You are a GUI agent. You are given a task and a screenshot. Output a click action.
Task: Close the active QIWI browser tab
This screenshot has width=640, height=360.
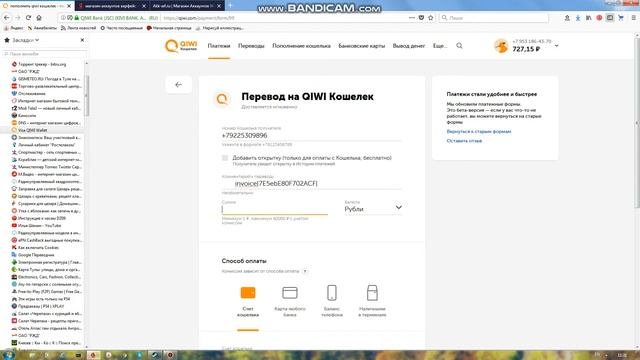click(69, 6)
